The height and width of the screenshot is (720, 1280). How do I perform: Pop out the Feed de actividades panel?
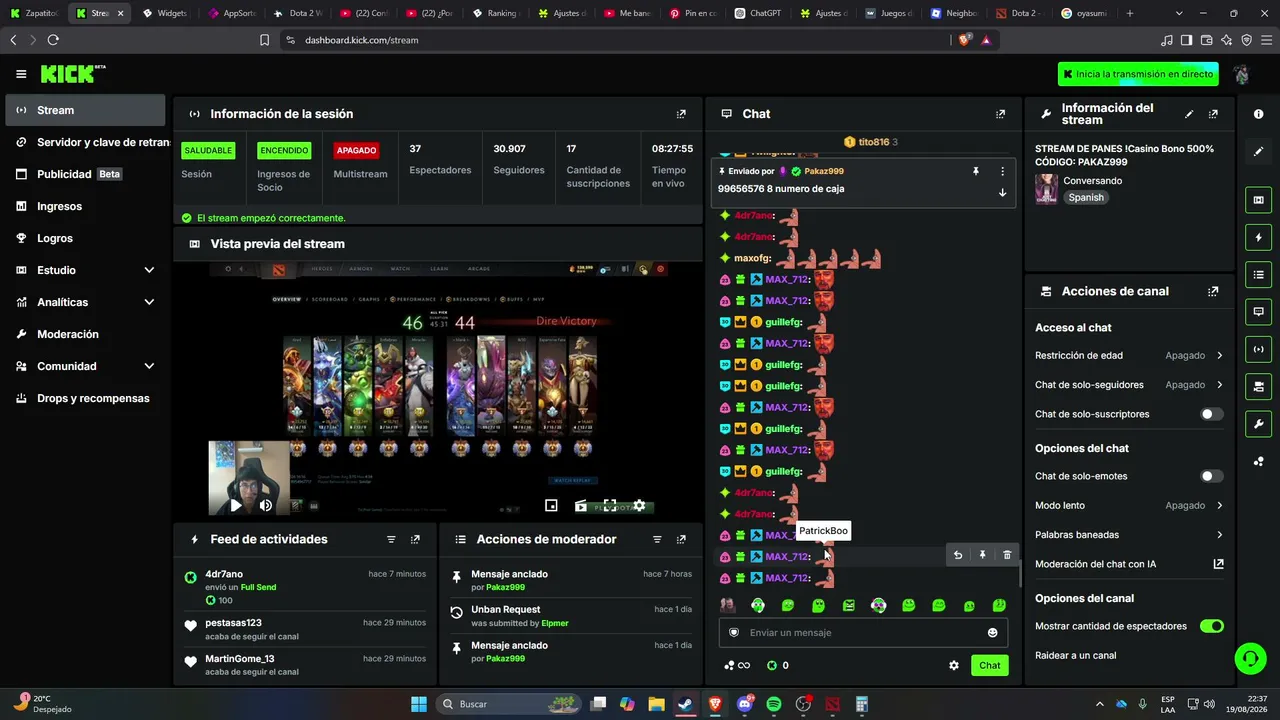click(x=415, y=539)
